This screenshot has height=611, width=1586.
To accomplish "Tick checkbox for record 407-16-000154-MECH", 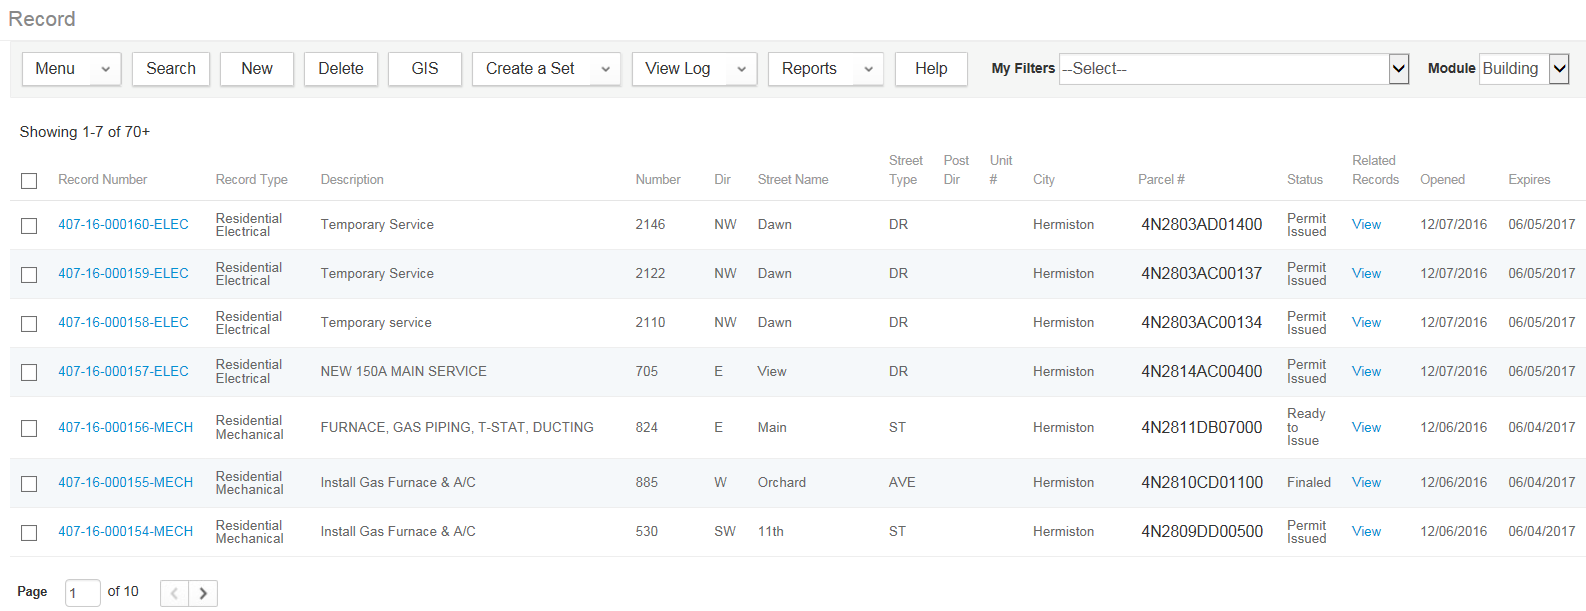I will pos(29,533).
